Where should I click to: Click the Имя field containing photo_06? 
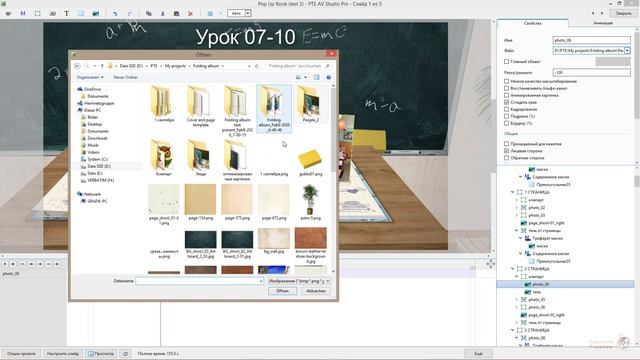[x=591, y=40]
